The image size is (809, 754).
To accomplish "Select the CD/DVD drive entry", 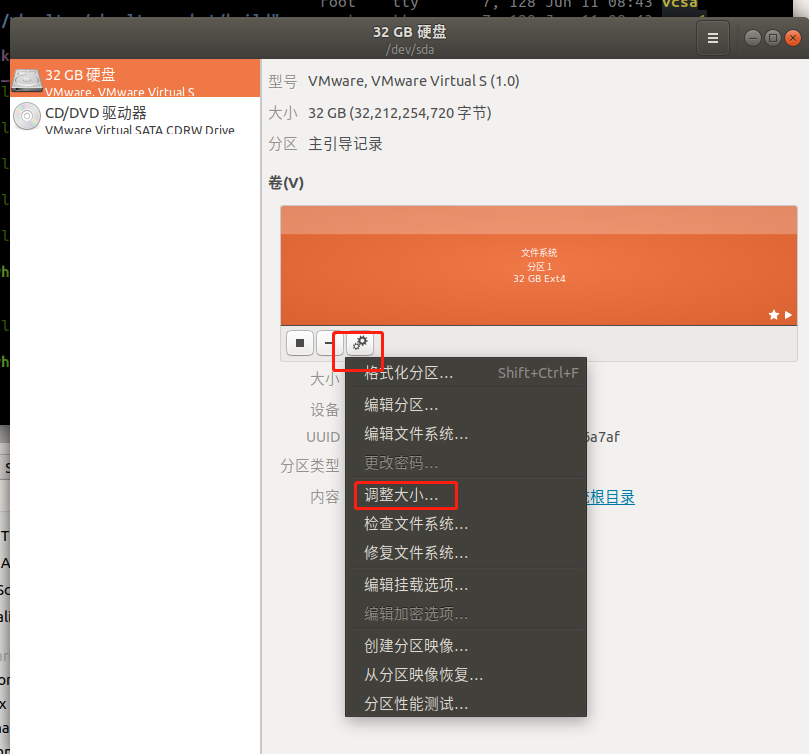I will click(135, 117).
